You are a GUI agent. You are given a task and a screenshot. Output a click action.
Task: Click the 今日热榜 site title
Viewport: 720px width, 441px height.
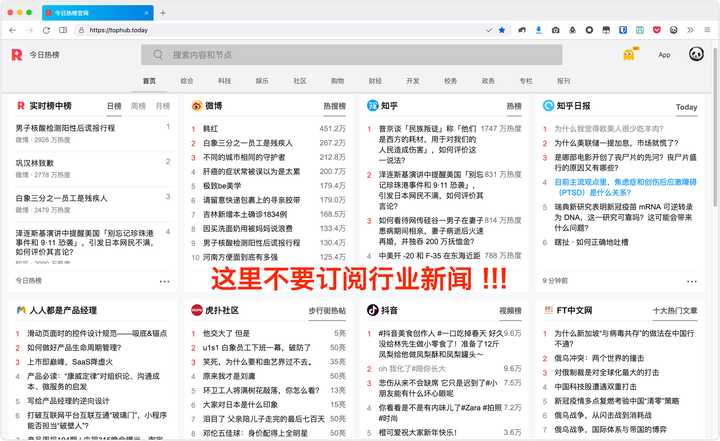click(x=45, y=55)
